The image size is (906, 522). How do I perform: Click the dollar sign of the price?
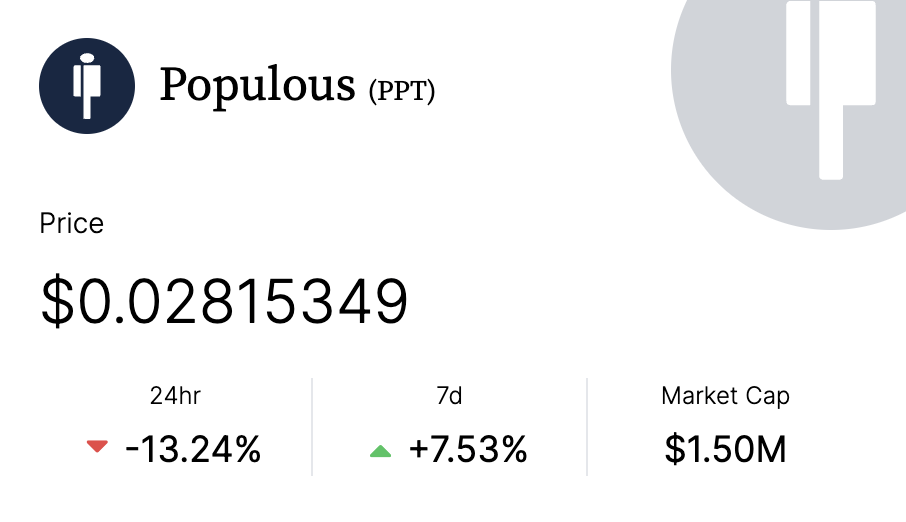pyautogui.click(x=58, y=301)
